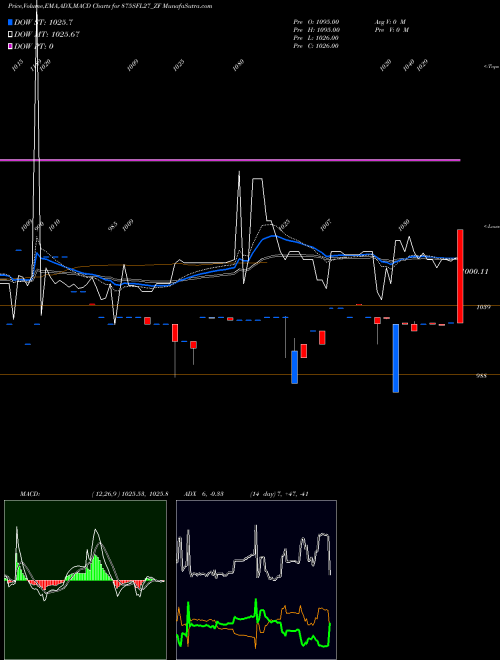Viewport: 500px width, 660px height.
Task: Click the 'Pre O: 1095.00' value
Action: (316, 22)
